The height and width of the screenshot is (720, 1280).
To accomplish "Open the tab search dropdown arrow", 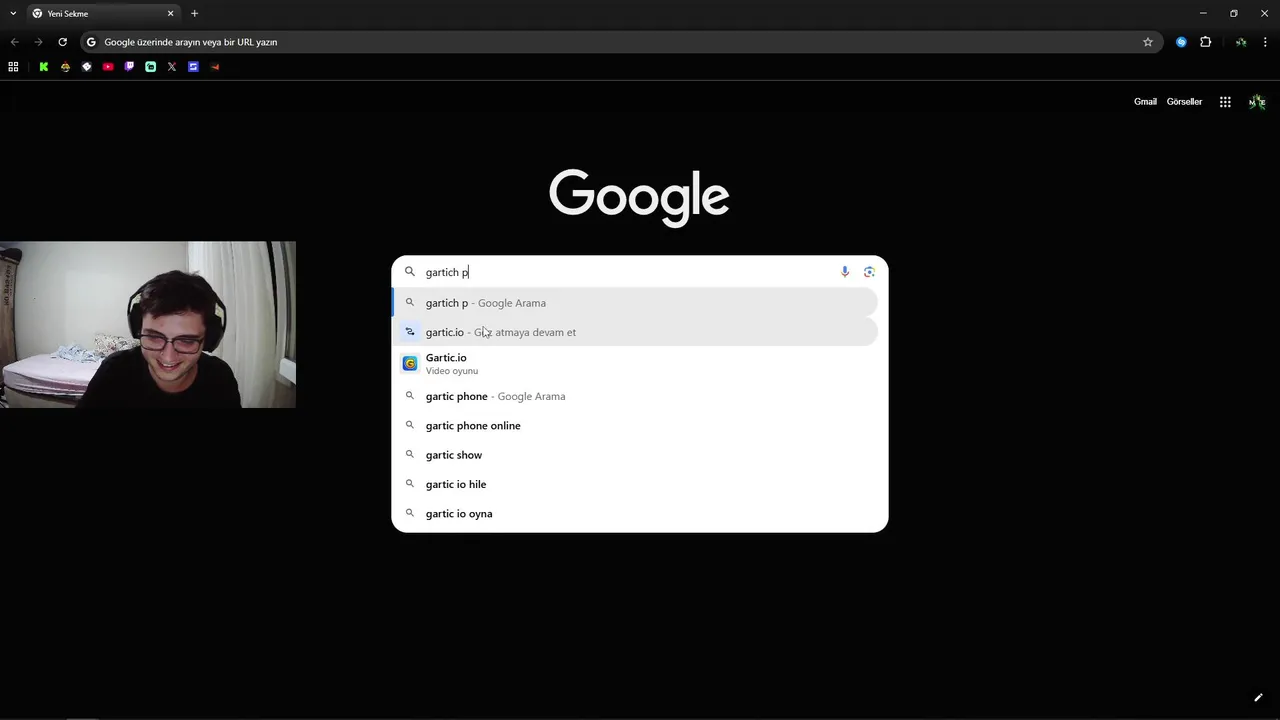I will tap(13, 13).
